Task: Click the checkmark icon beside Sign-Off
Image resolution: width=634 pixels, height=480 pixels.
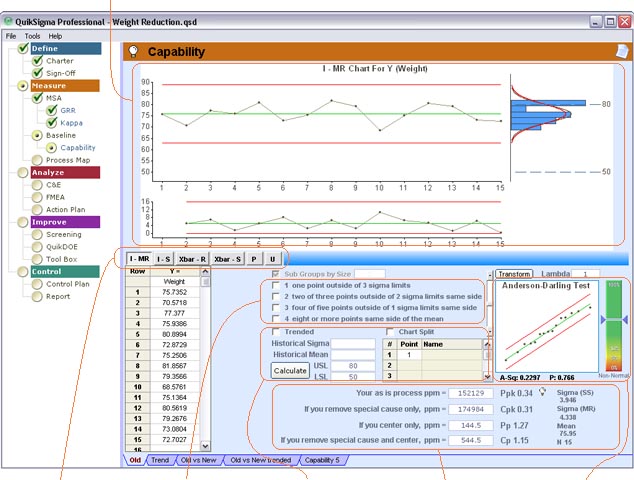Action: pos(38,73)
